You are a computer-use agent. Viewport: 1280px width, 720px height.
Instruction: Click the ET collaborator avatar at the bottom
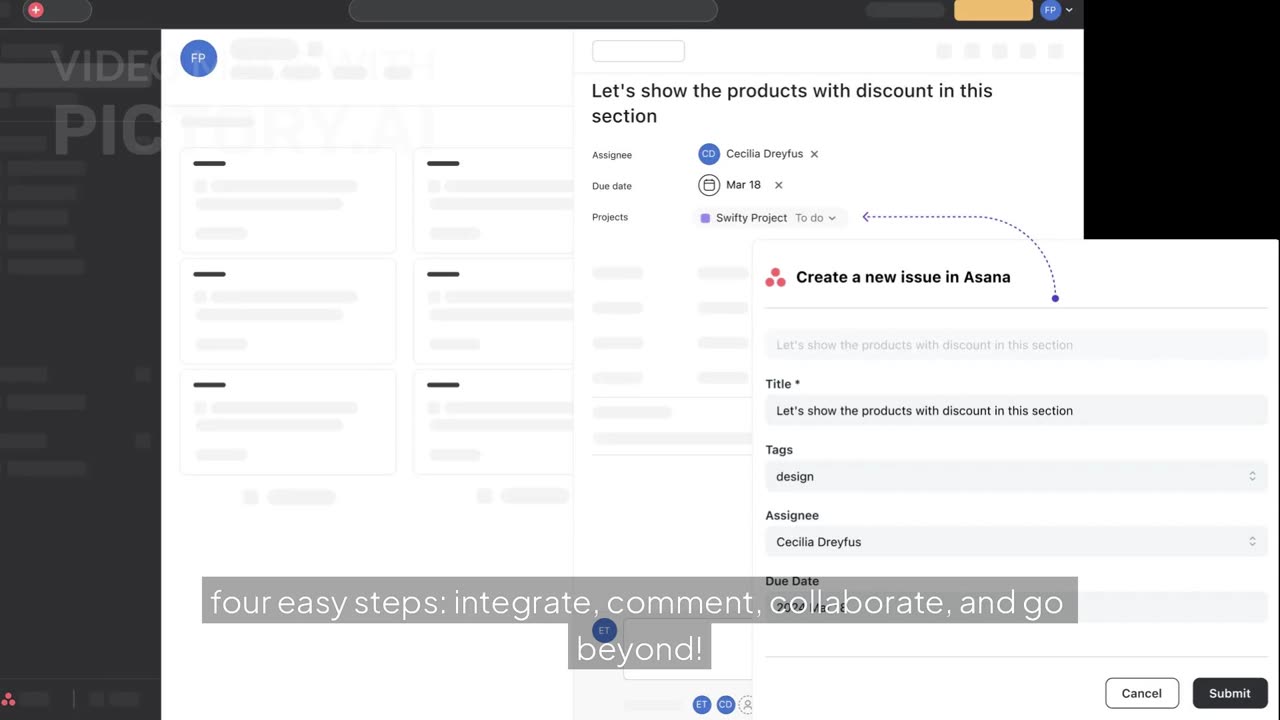(x=701, y=705)
